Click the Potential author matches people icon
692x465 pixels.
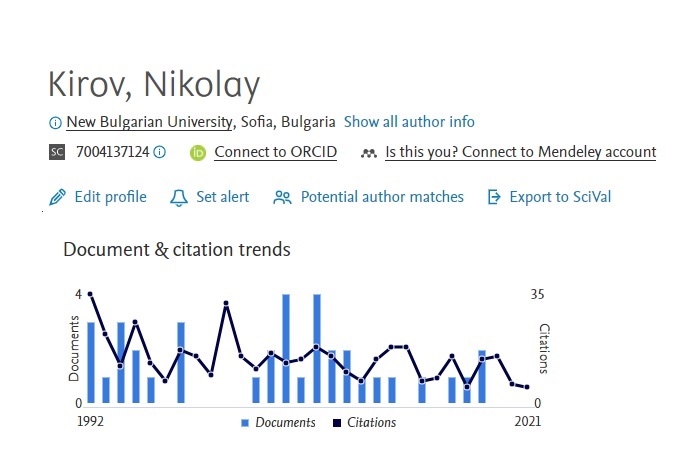pyautogui.click(x=282, y=197)
